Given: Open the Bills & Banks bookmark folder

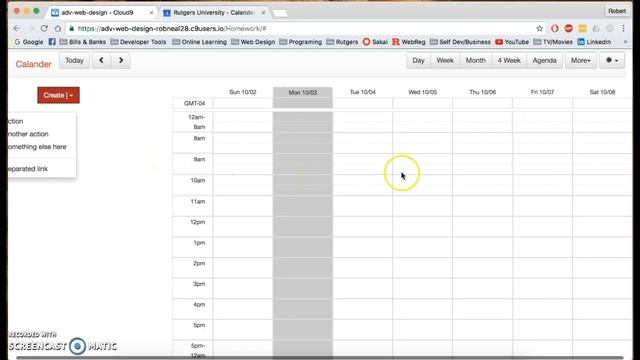Looking at the screenshot, I should pyautogui.click(x=82, y=42).
